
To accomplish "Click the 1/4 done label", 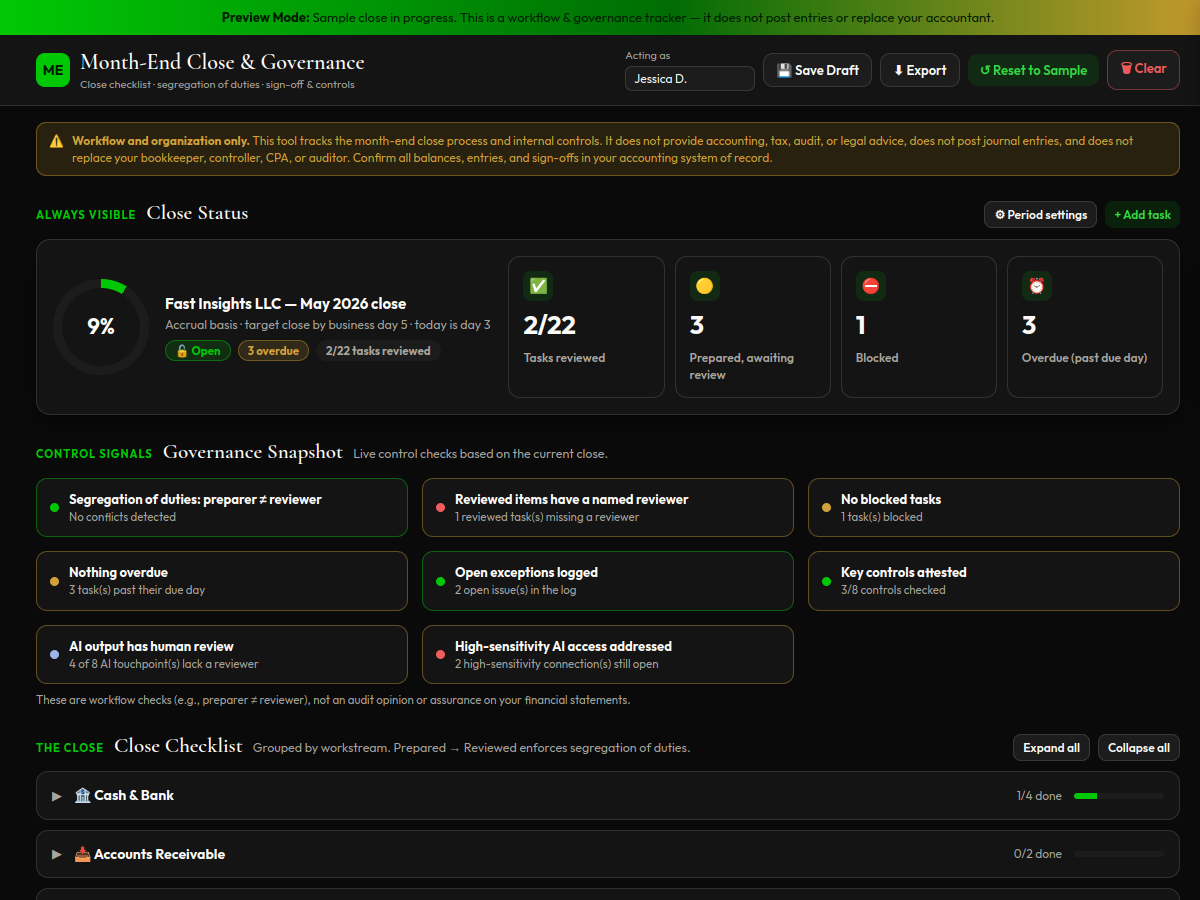I will coord(1039,796).
